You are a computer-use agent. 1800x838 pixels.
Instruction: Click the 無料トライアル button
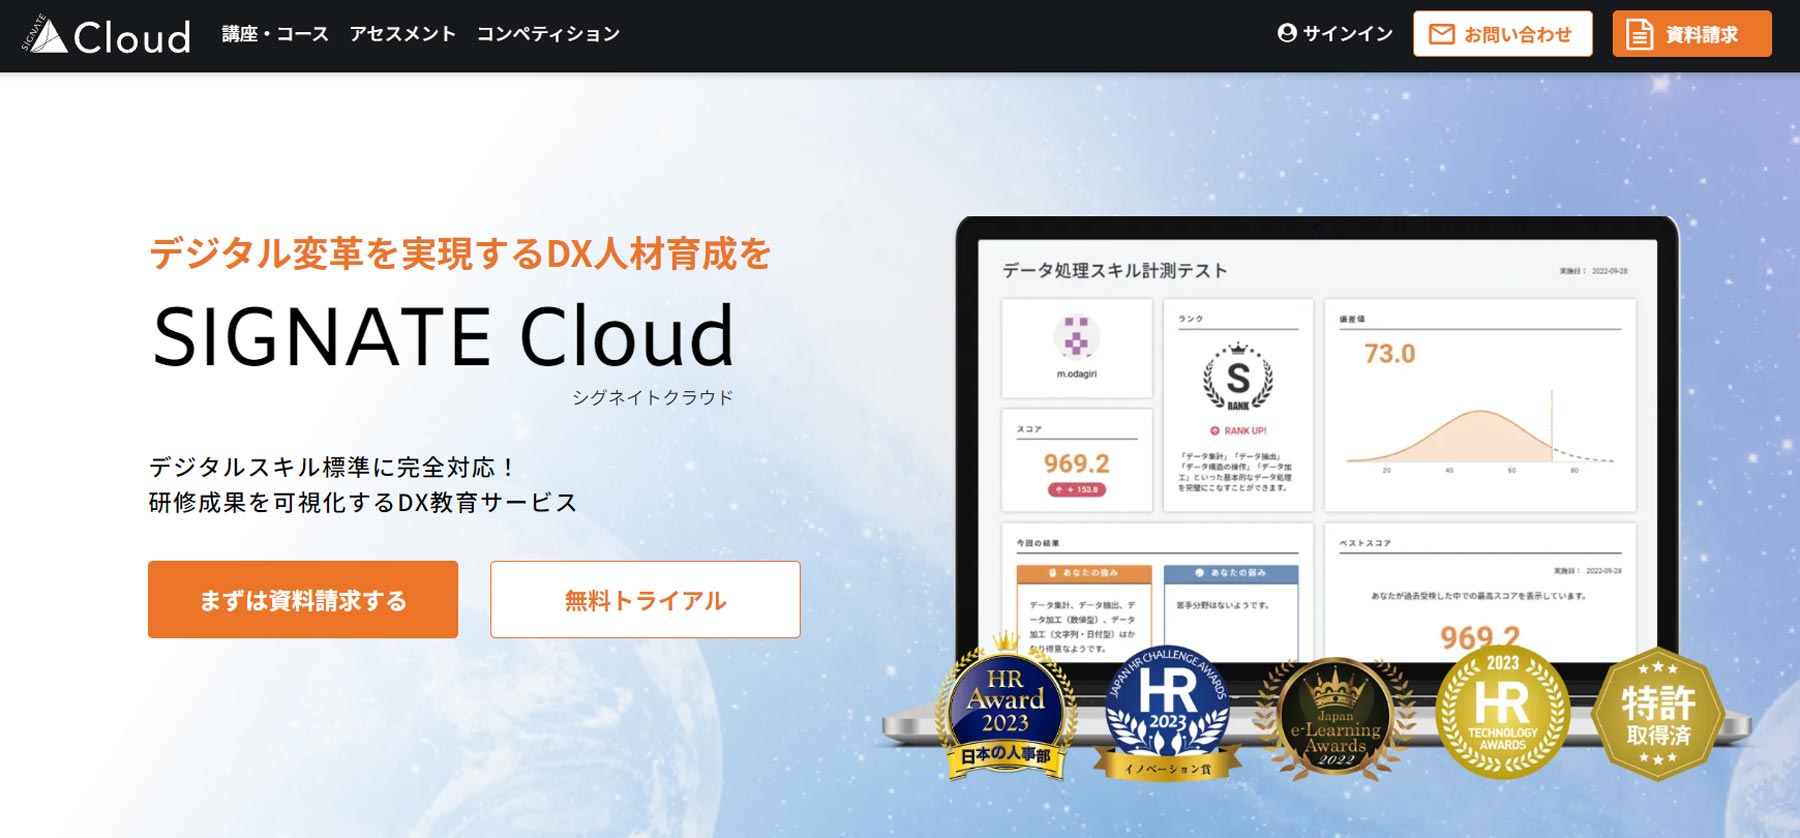tap(645, 599)
